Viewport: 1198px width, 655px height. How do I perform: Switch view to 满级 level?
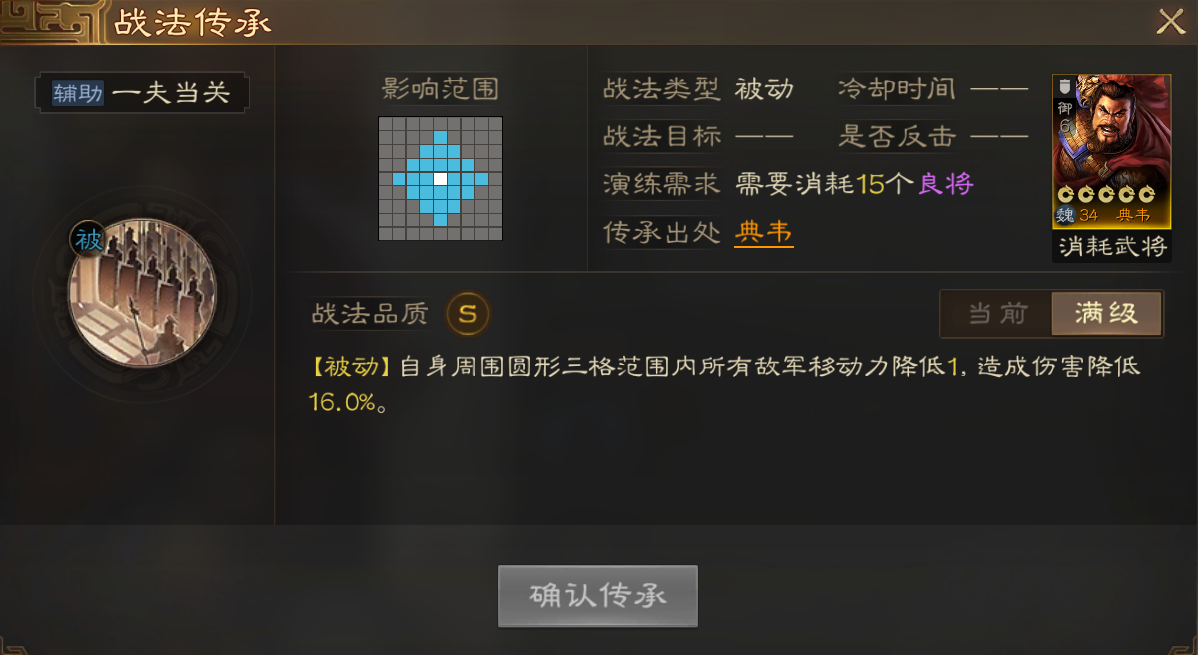[x=1106, y=313]
